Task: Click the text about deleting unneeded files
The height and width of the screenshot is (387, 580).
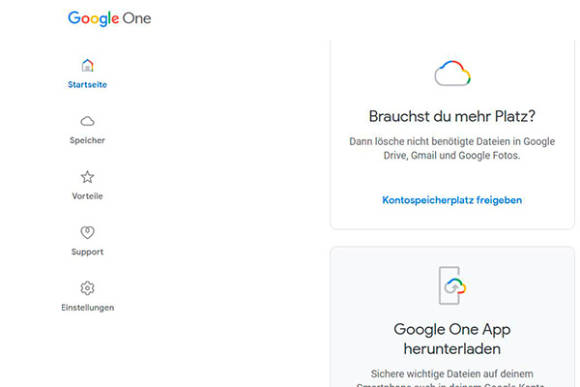Action: pos(452,148)
